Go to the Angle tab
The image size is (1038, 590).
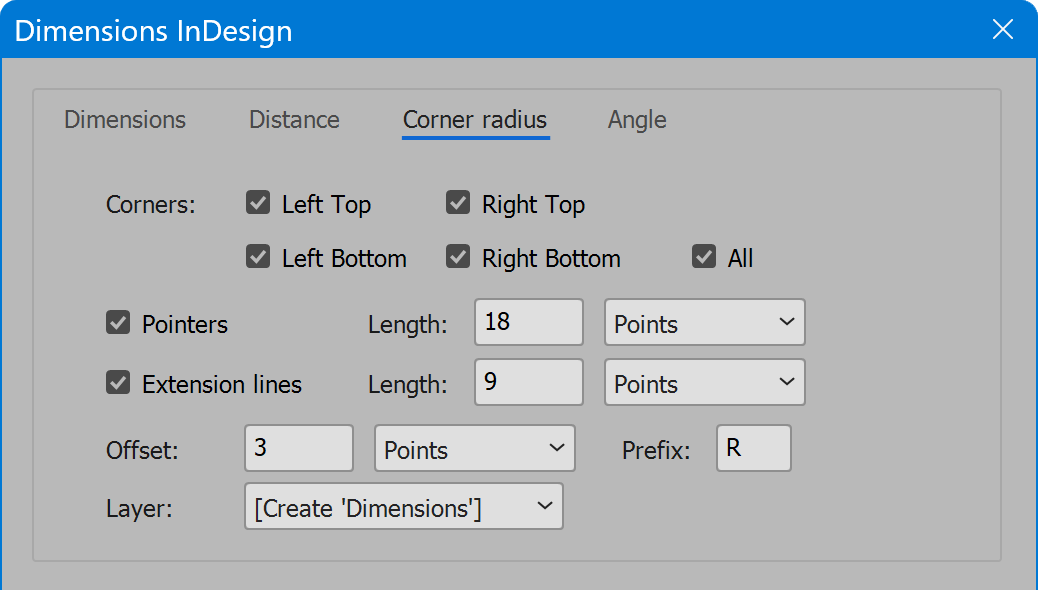pyautogui.click(x=637, y=120)
